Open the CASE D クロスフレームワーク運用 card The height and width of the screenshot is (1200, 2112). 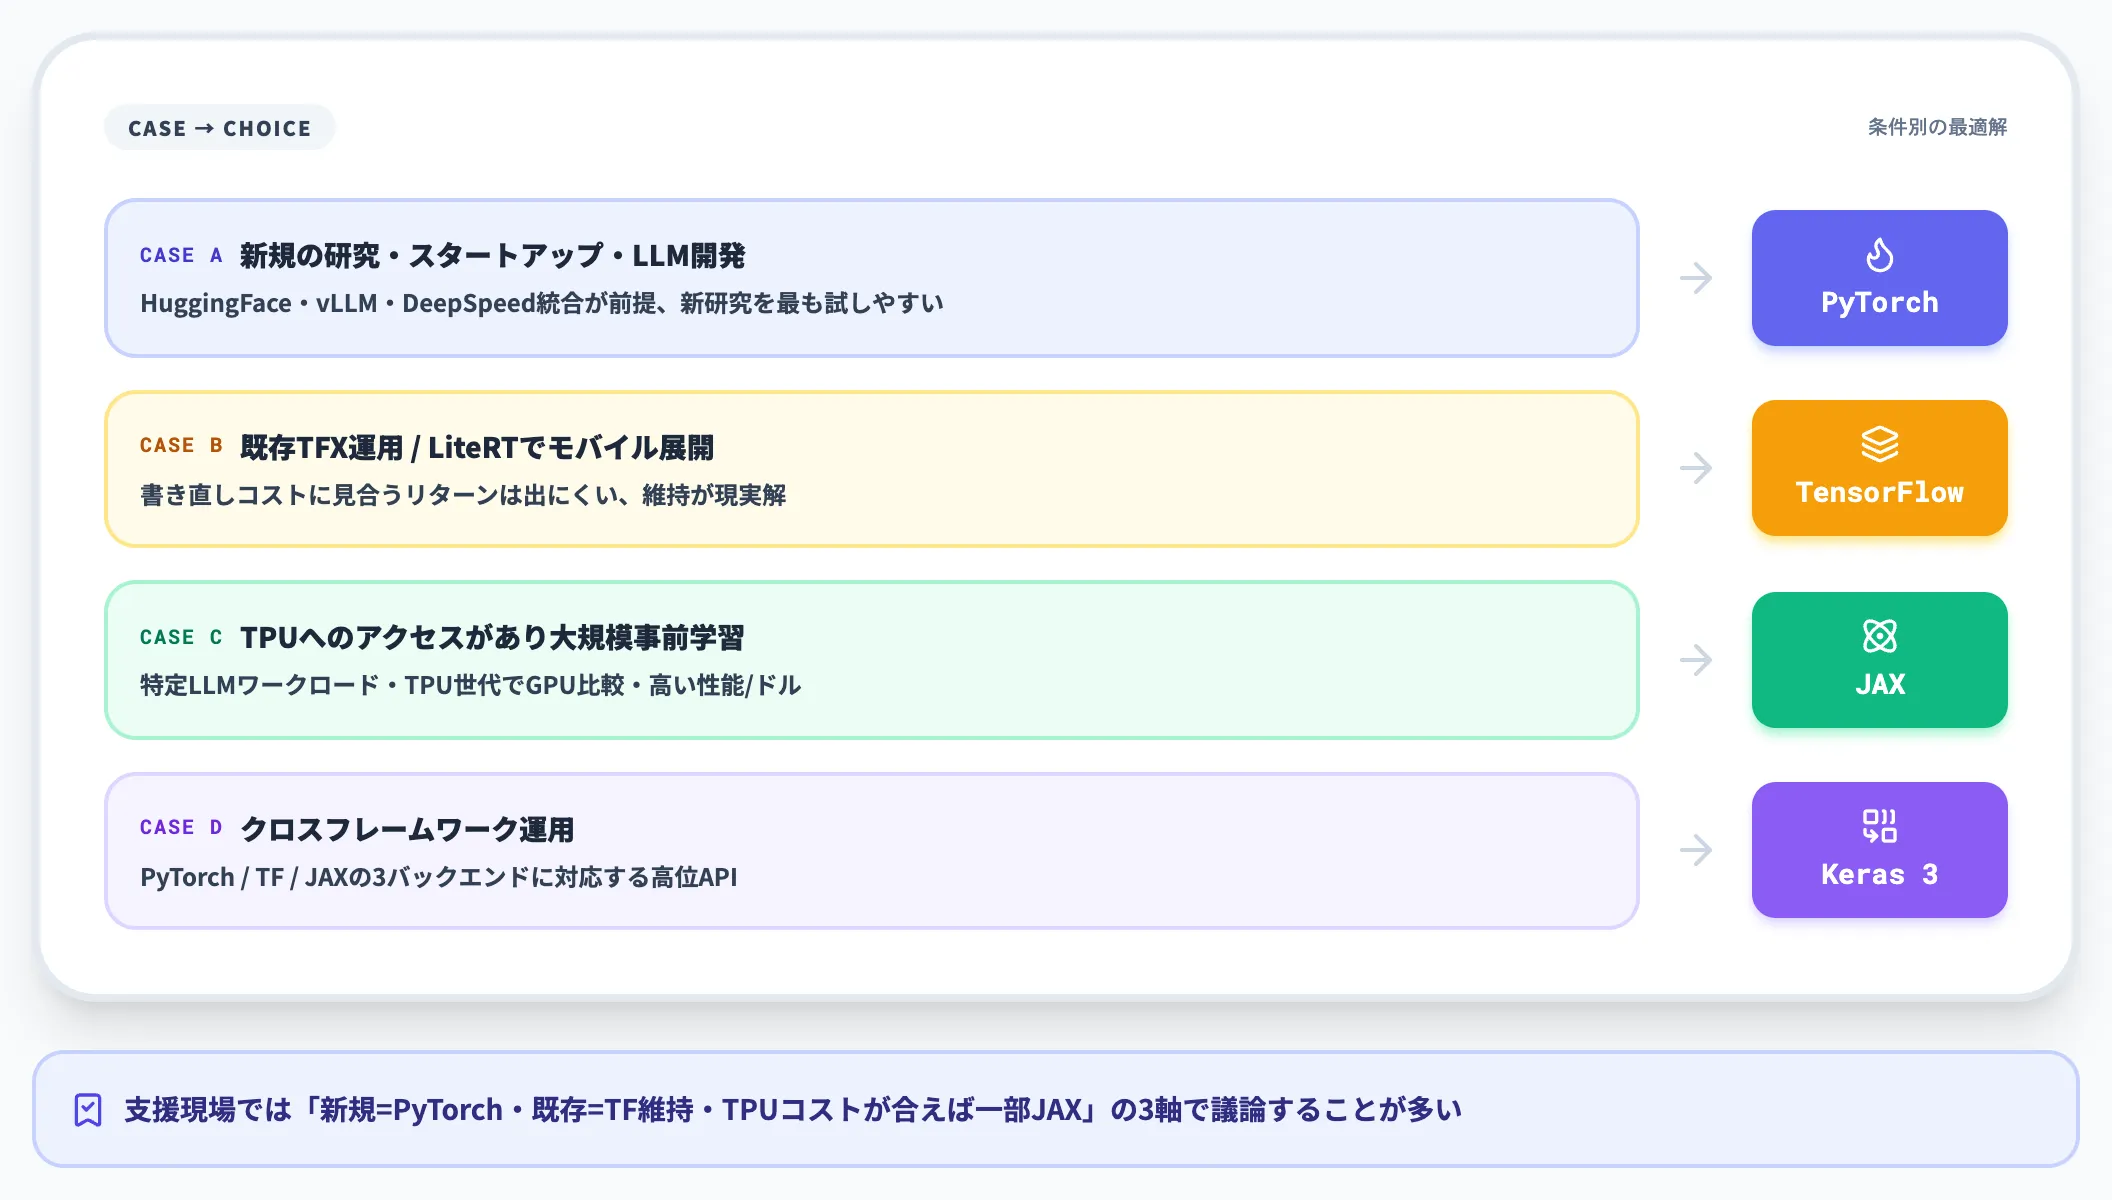tap(871, 851)
